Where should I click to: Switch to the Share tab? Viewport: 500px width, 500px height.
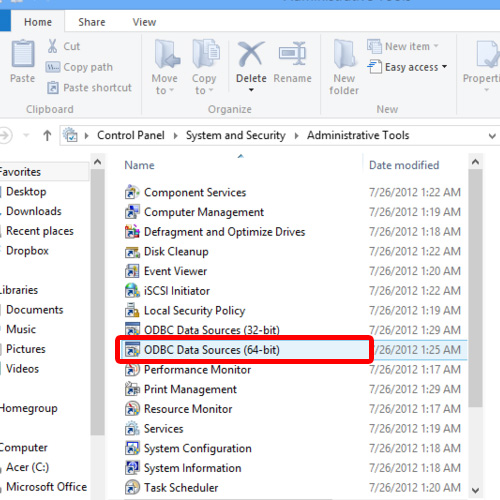[x=92, y=22]
